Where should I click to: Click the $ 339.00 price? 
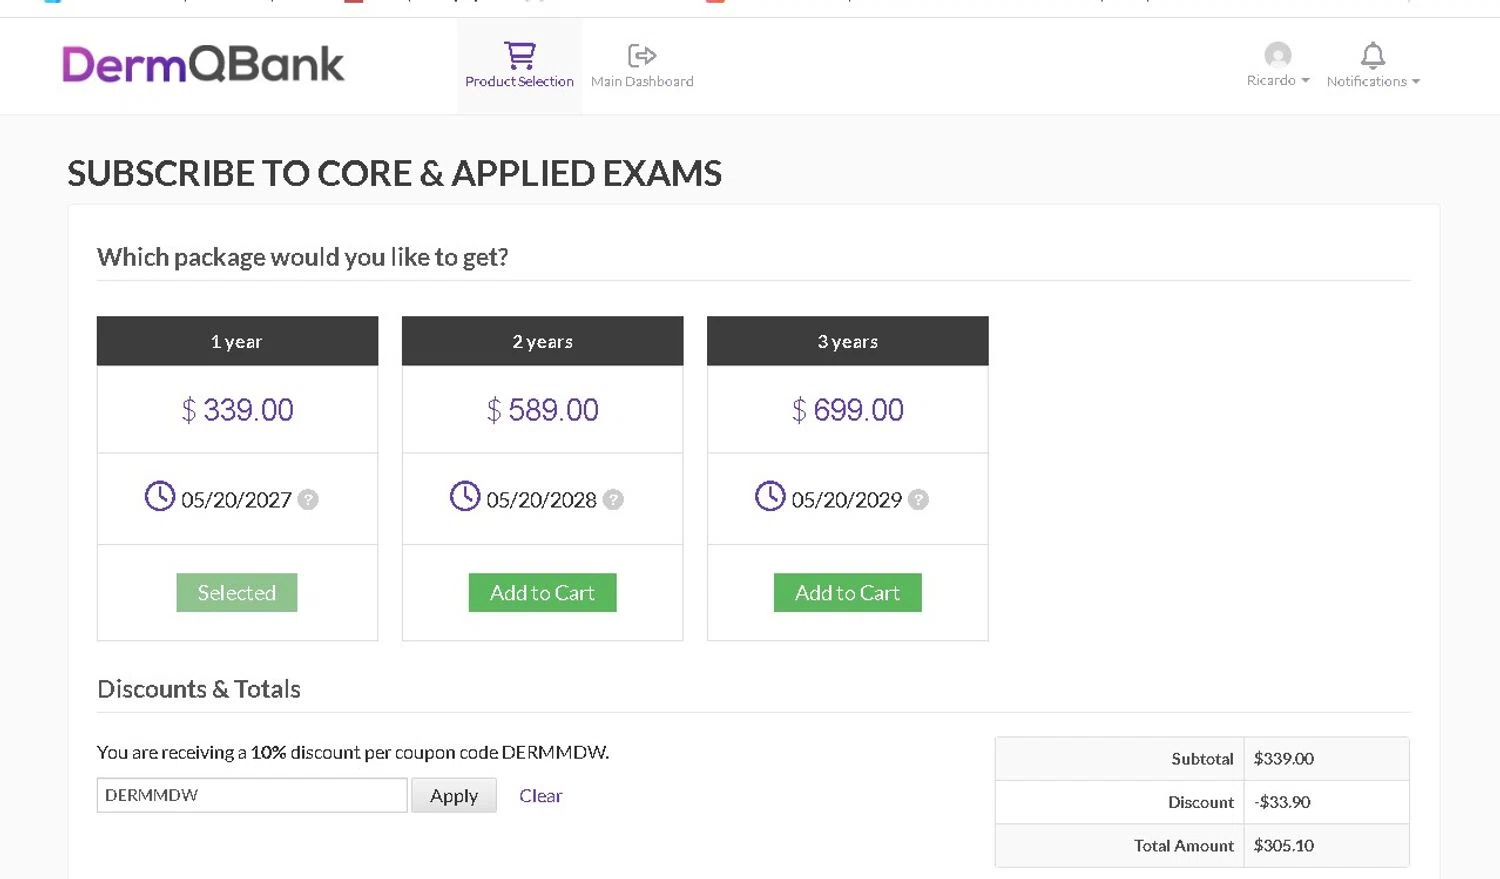pyautogui.click(x=237, y=410)
